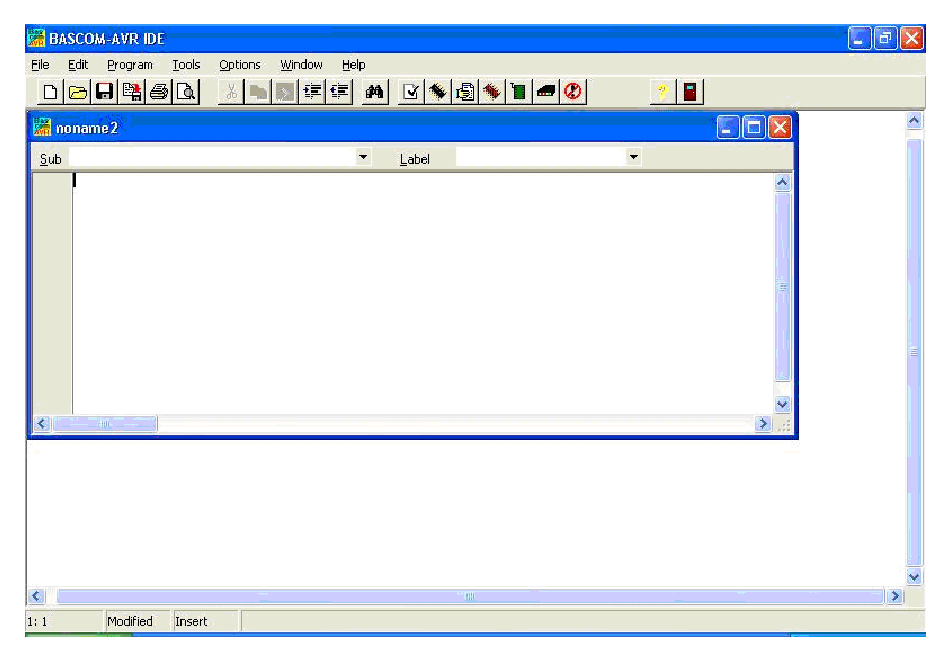Minimize the noname2 child window
The image size is (948, 660).
pos(728,128)
